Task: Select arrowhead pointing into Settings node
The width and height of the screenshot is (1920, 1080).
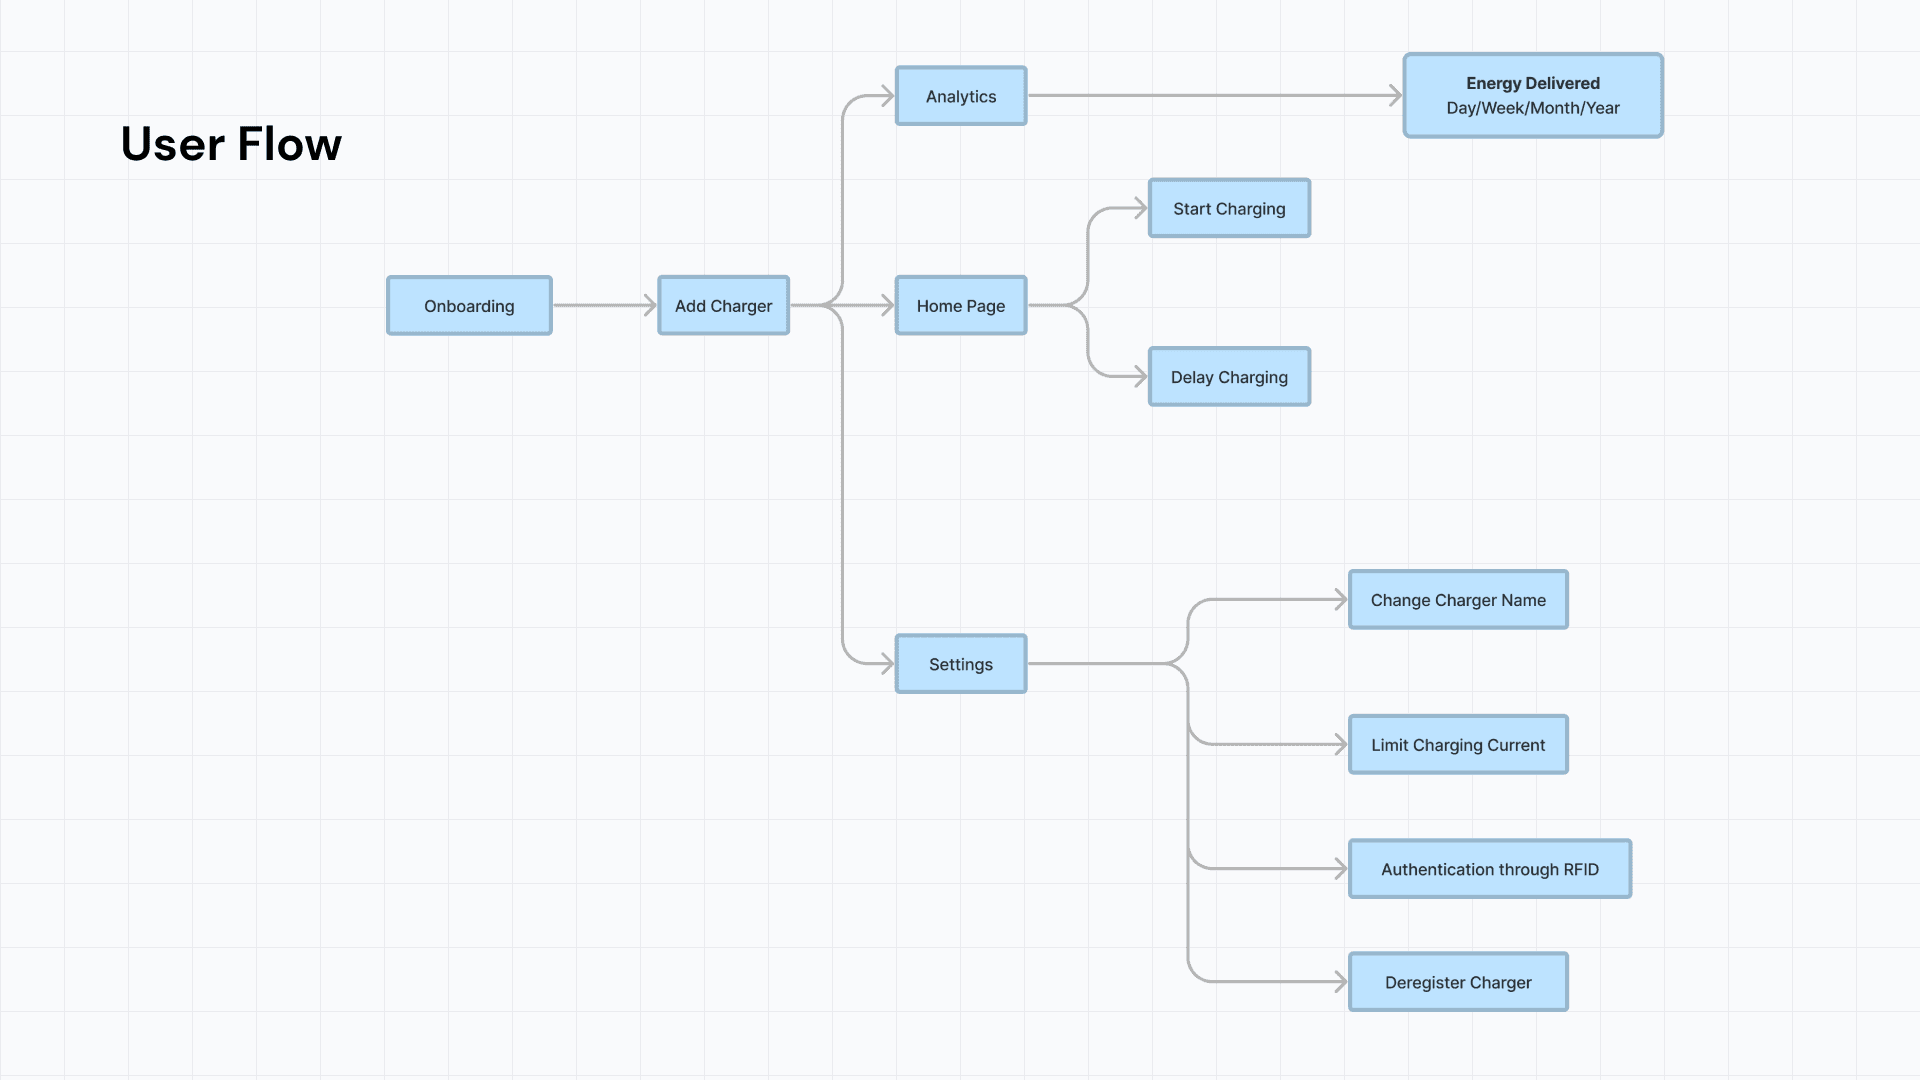Action: click(x=887, y=663)
